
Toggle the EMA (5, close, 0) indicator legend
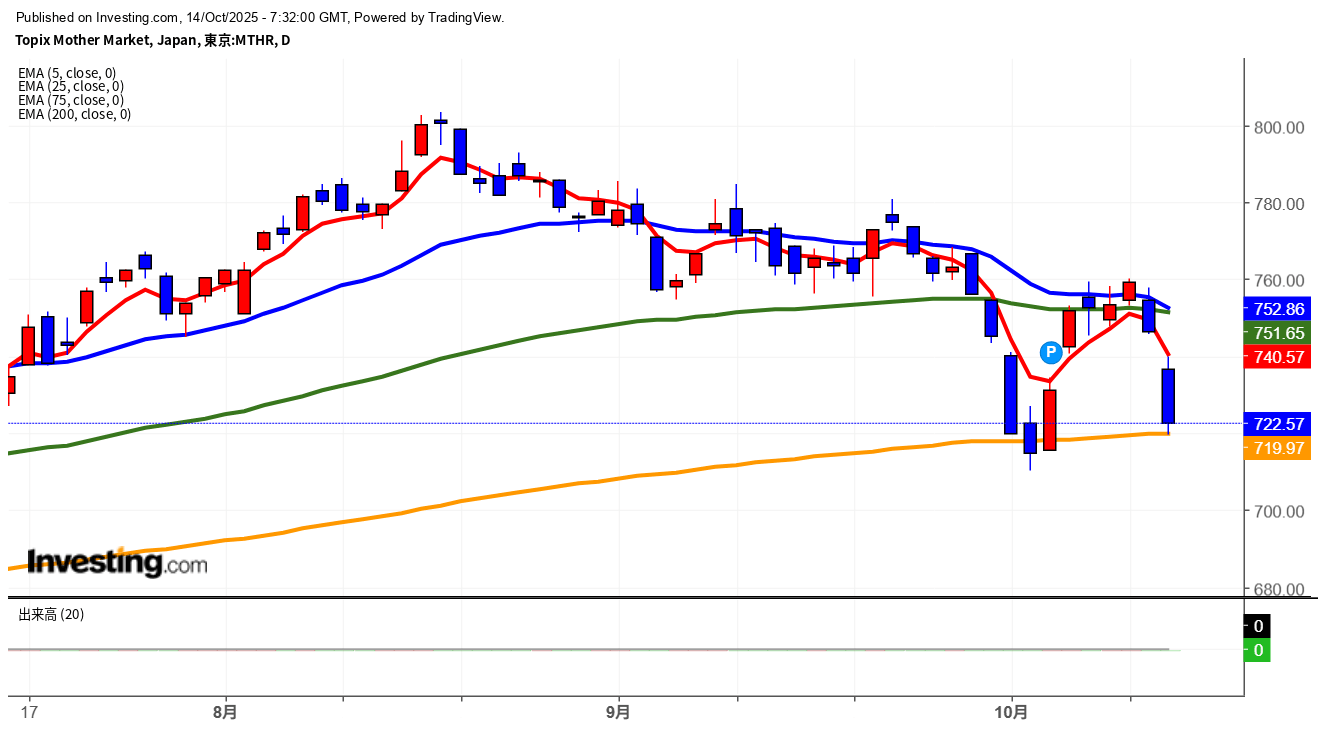(x=67, y=73)
